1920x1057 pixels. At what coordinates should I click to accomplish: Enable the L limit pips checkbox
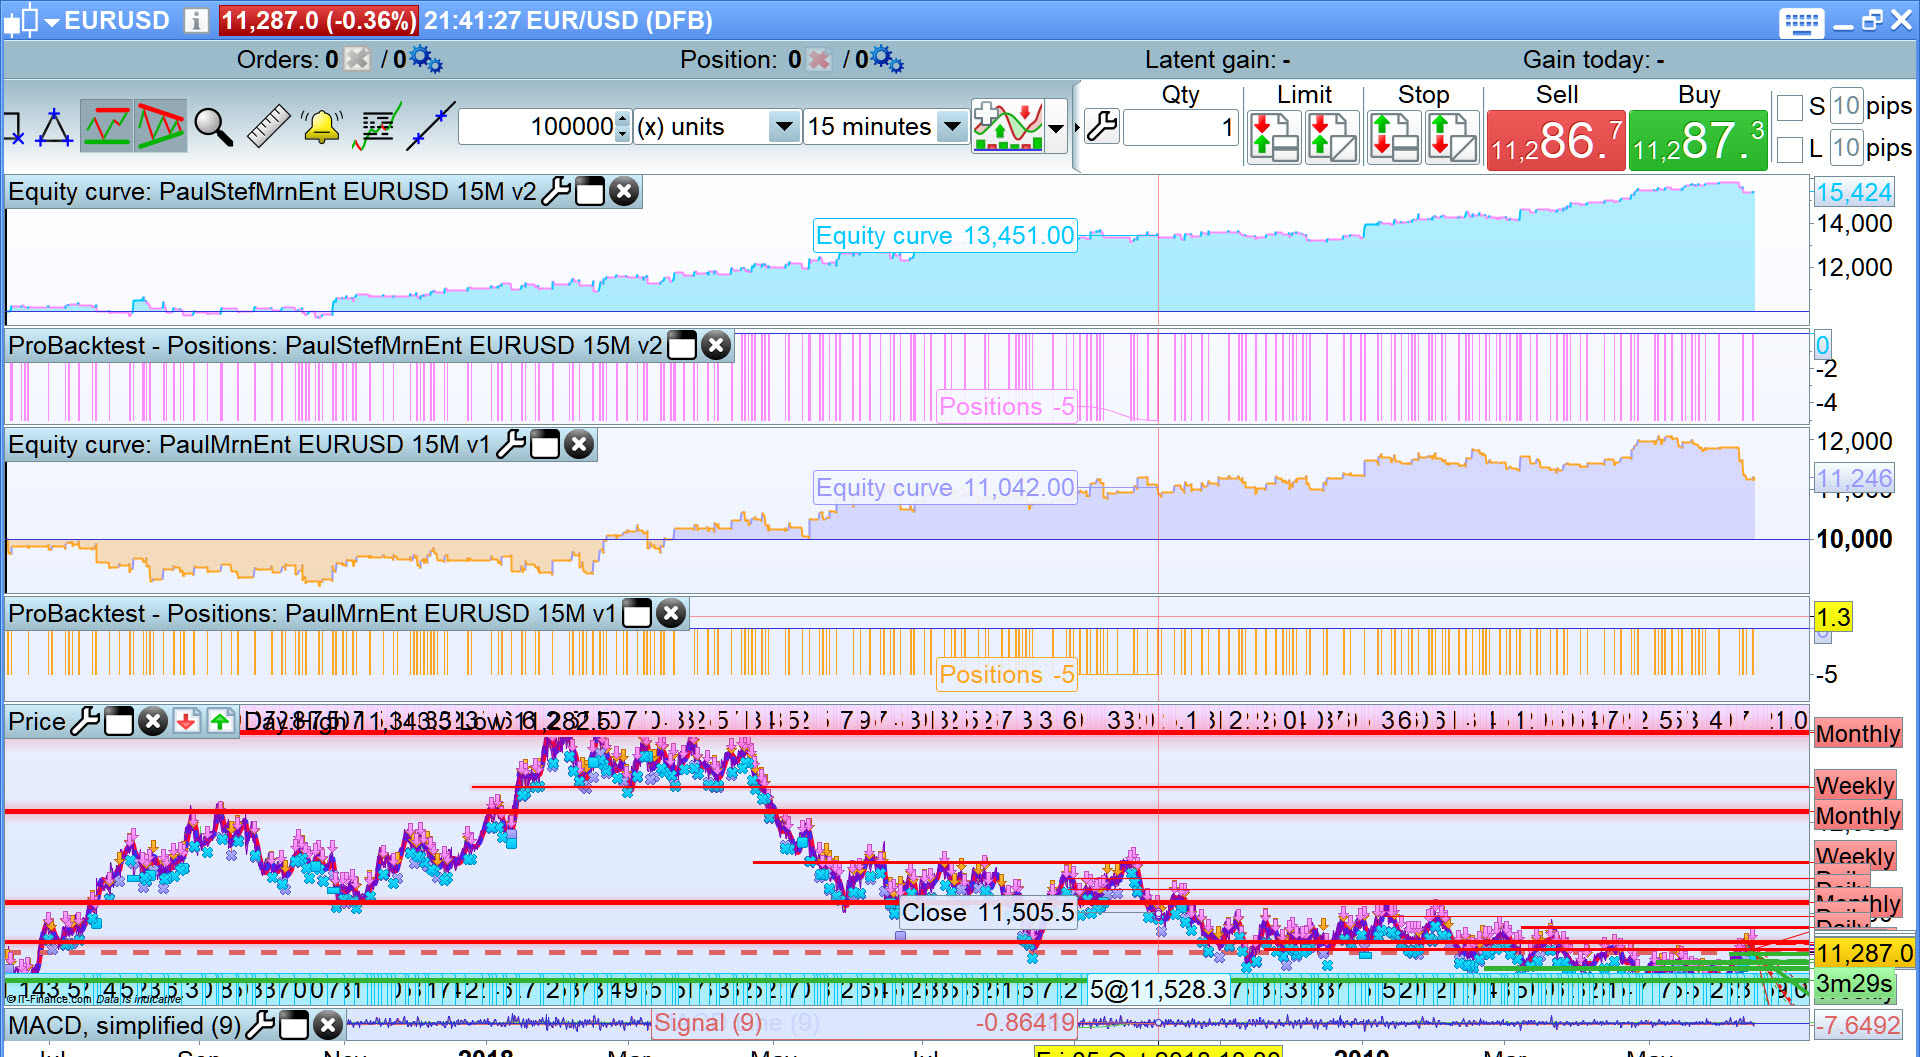(1790, 149)
